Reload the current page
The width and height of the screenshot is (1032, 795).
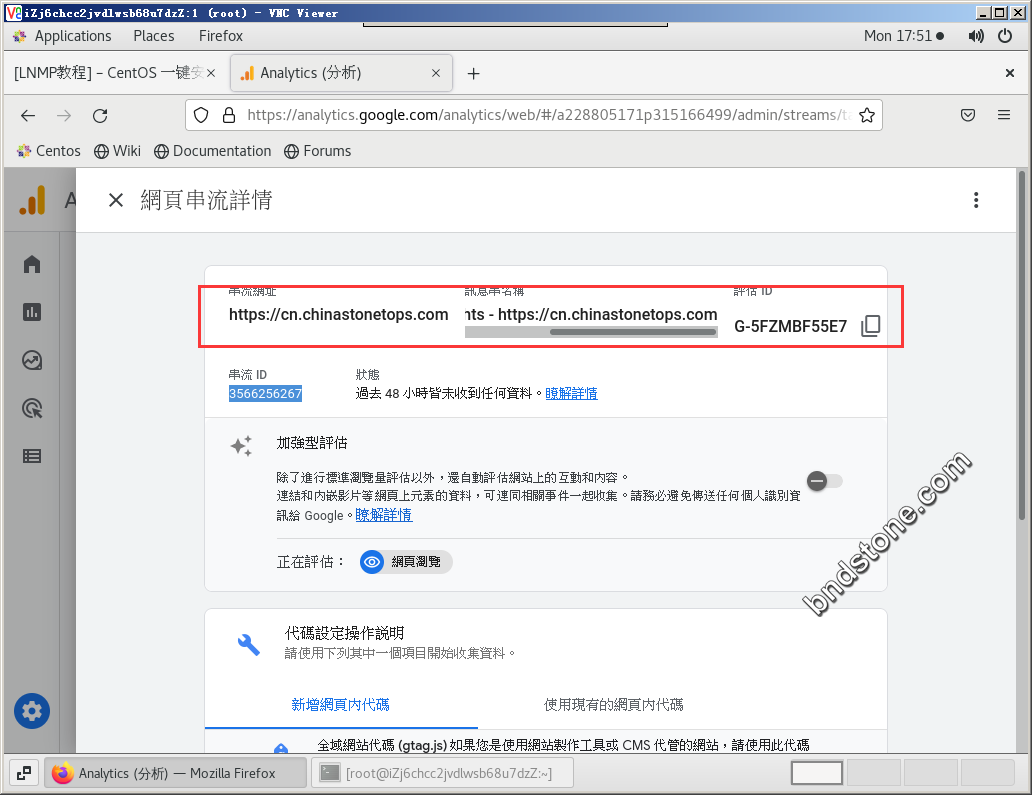point(100,116)
